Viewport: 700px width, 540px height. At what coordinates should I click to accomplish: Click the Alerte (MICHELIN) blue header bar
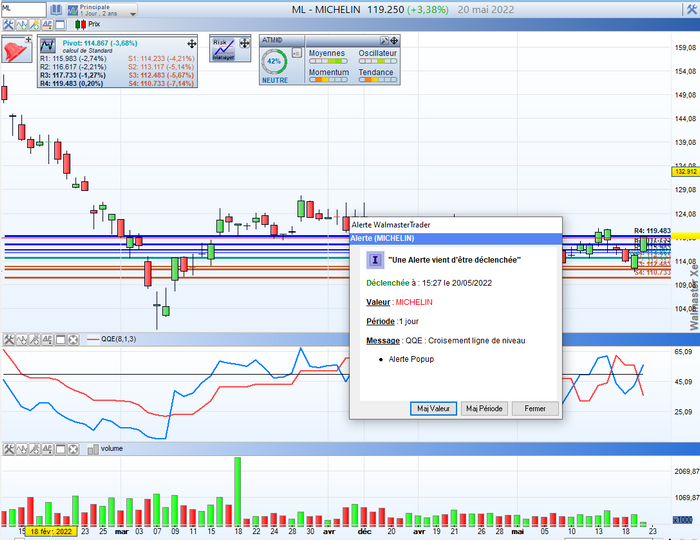[x=455, y=238]
